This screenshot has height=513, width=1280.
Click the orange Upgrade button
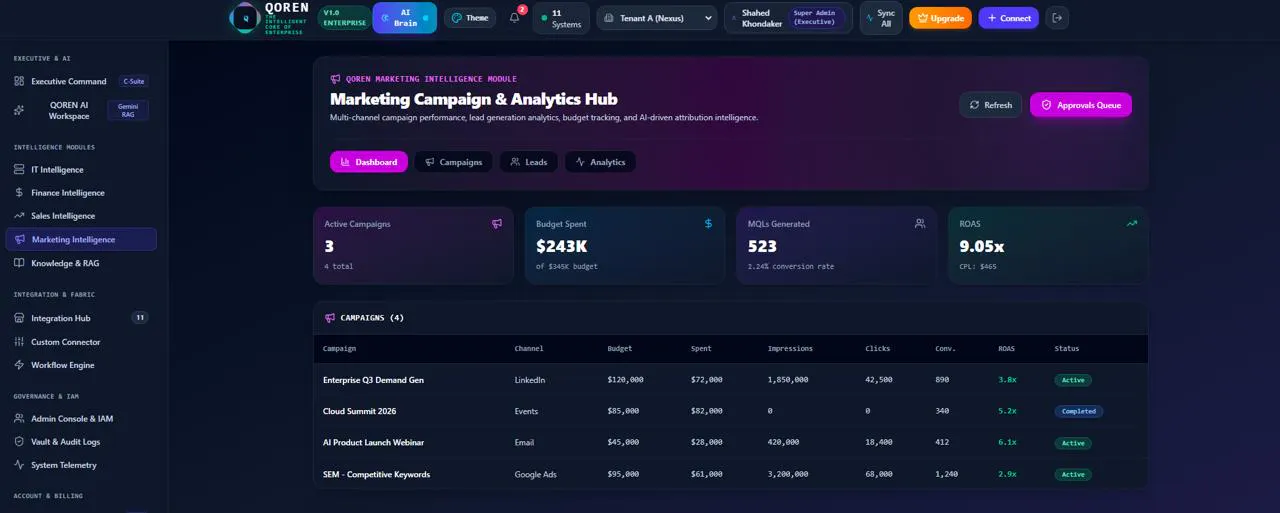click(x=940, y=18)
